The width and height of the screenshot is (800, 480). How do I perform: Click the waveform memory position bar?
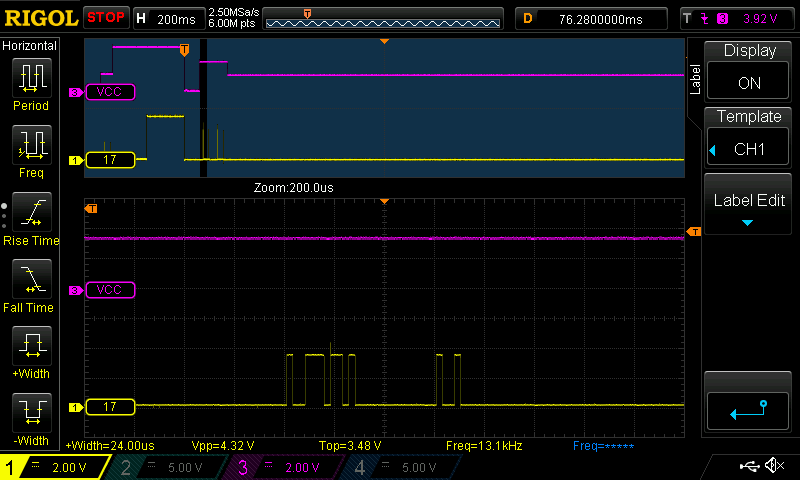click(384, 18)
